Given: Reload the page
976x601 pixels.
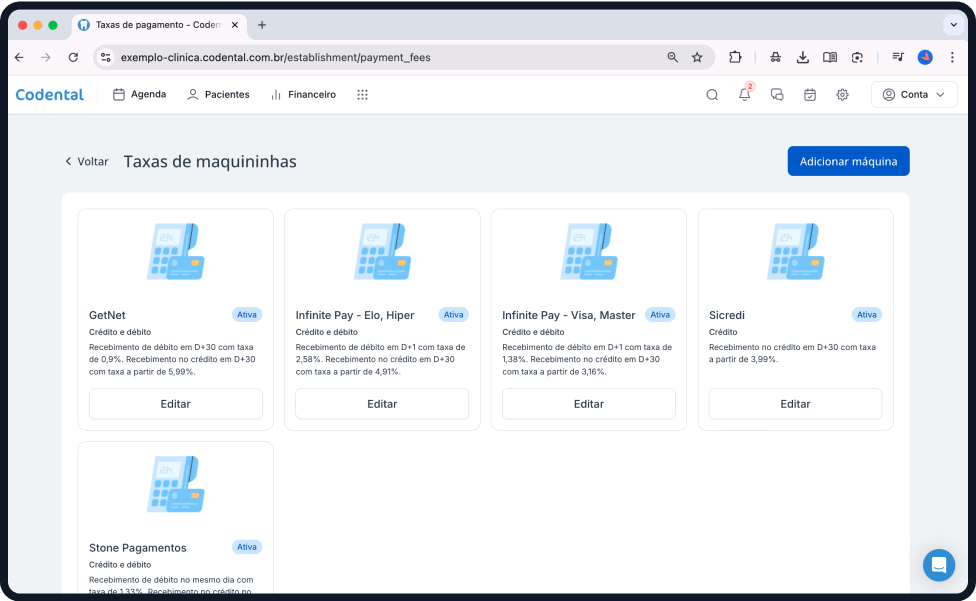Looking at the screenshot, I should pyautogui.click(x=73, y=57).
